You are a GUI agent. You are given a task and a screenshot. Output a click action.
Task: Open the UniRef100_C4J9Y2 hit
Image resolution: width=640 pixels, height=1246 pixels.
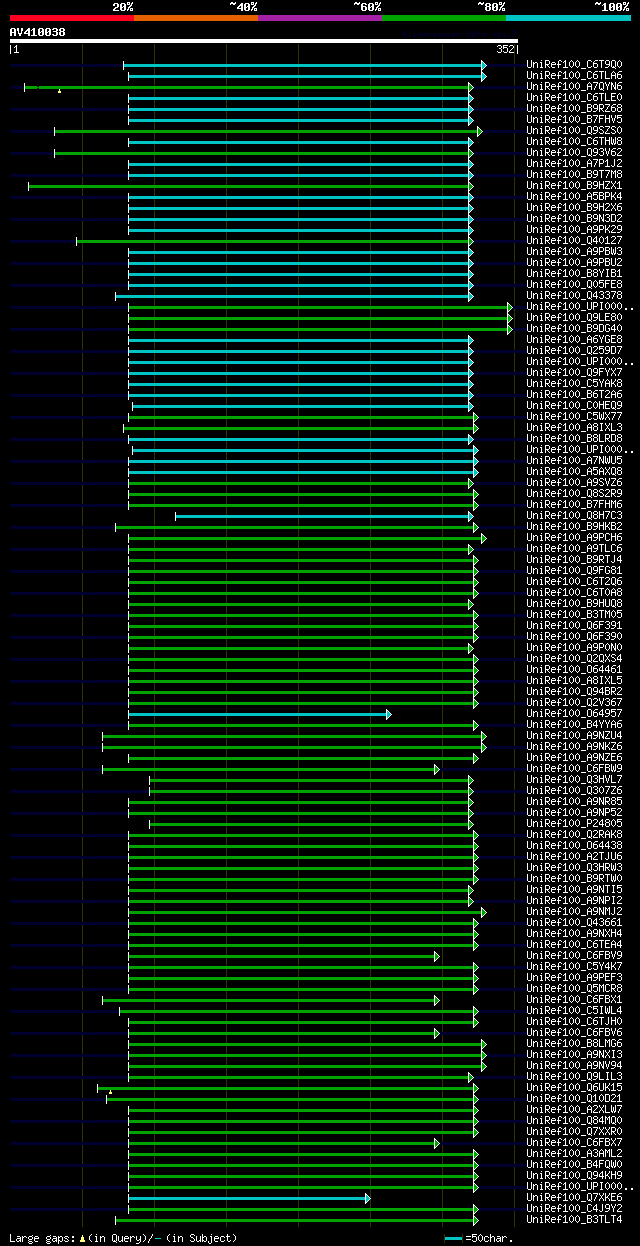[574, 1209]
